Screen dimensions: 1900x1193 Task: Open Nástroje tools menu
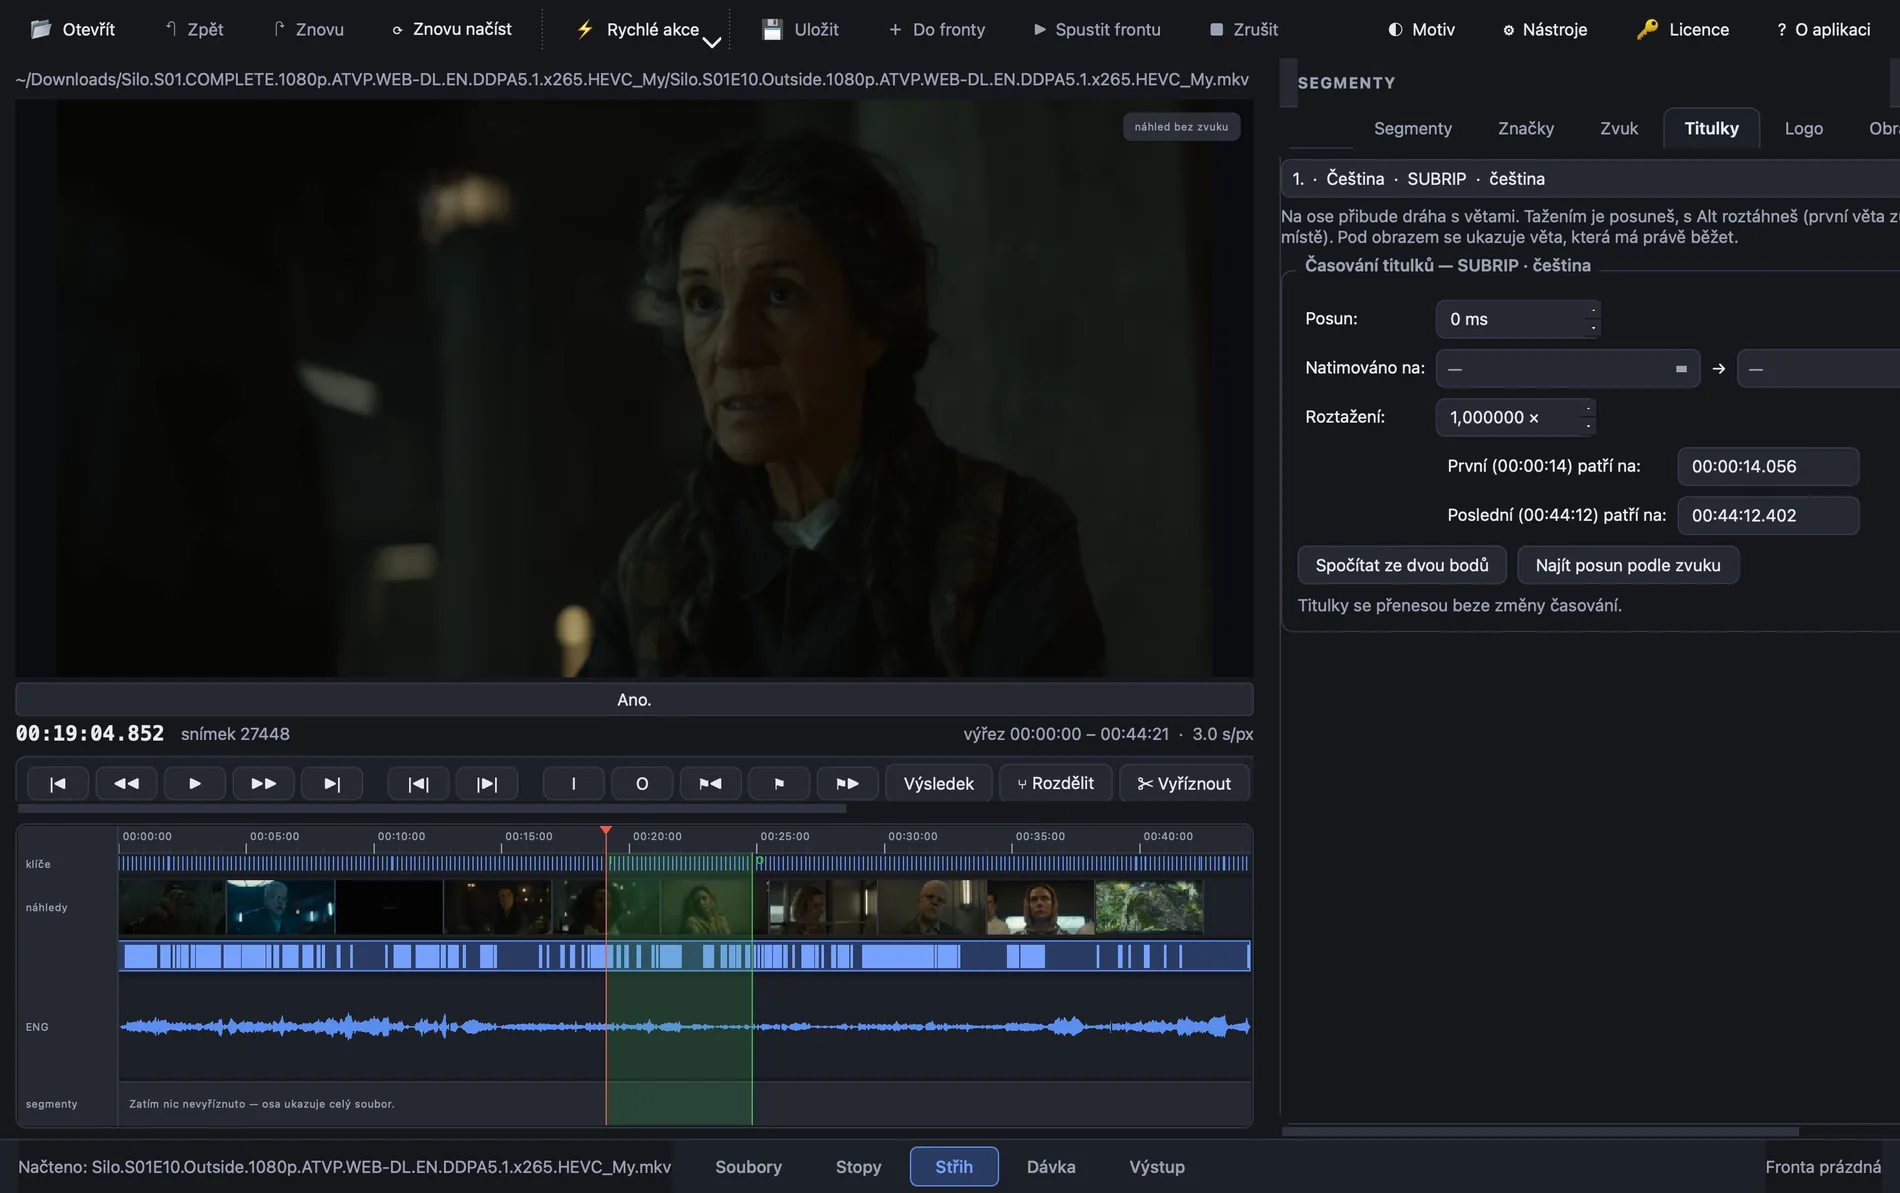pyautogui.click(x=1545, y=29)
